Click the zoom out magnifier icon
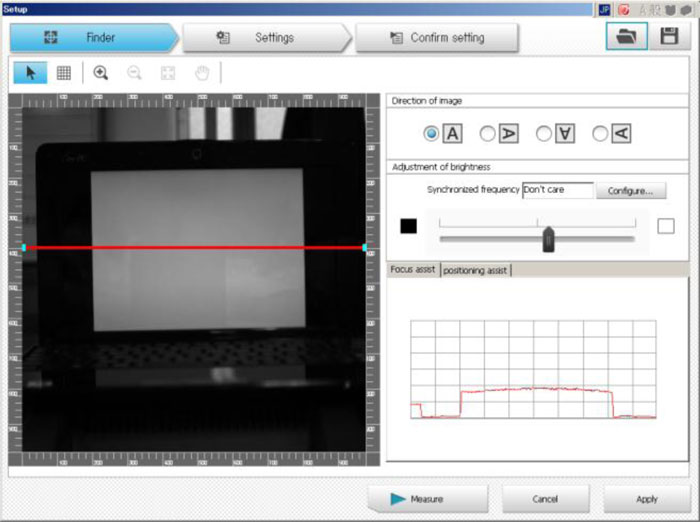This screenshot has width=700, height=522. [134, 73]
